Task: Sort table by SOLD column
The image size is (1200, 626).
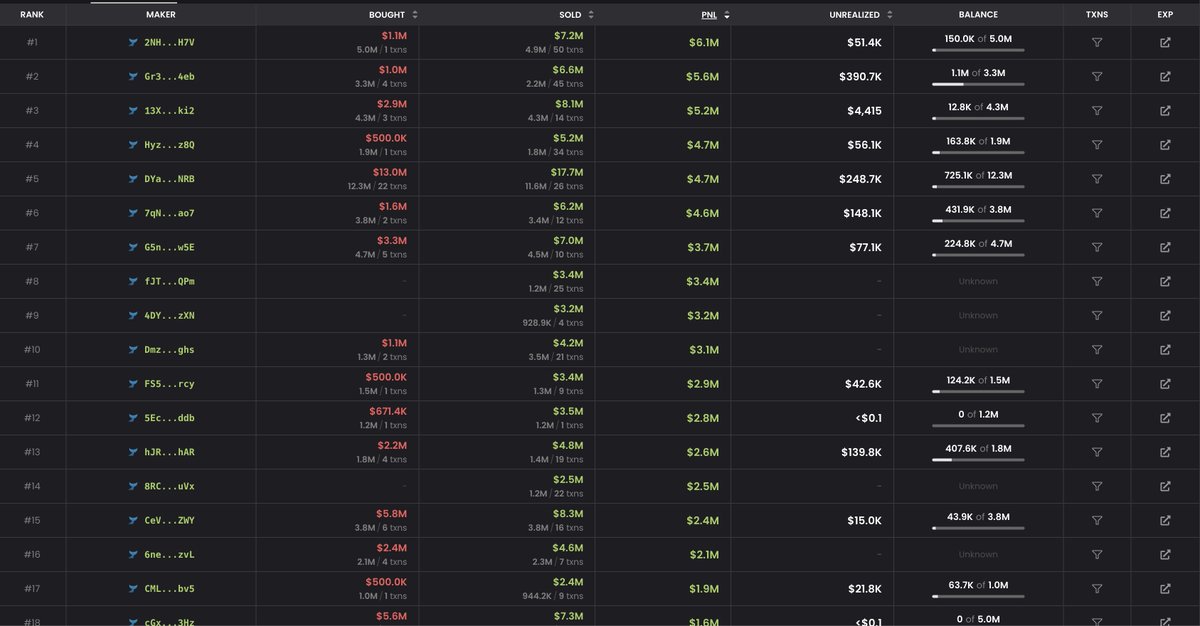Action: [x=576, y=15]
